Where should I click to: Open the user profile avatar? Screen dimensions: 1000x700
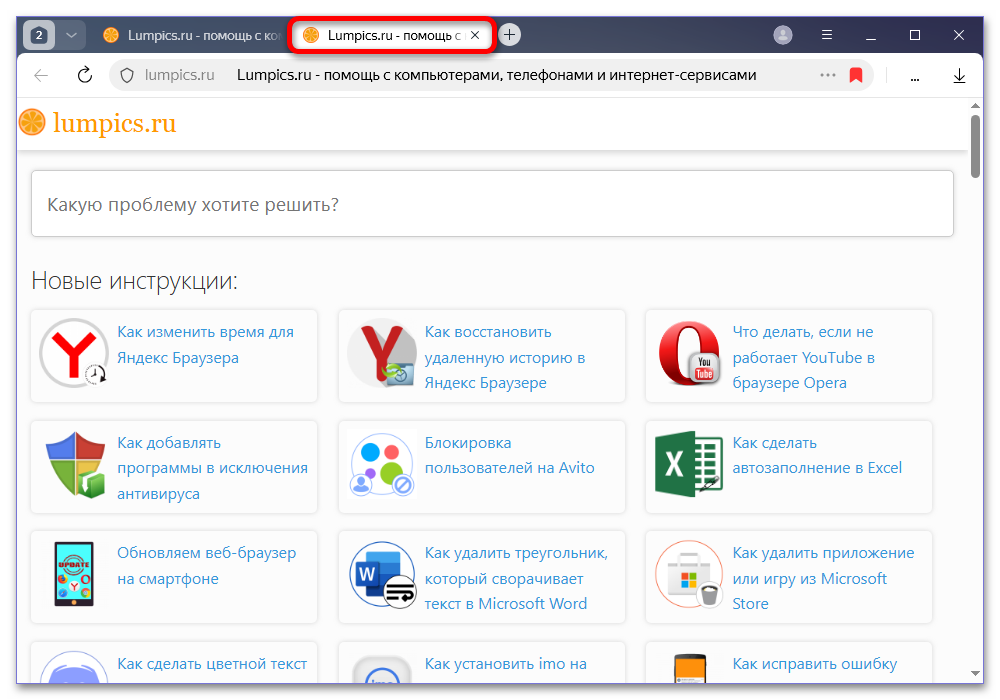[x=783, y=35]
